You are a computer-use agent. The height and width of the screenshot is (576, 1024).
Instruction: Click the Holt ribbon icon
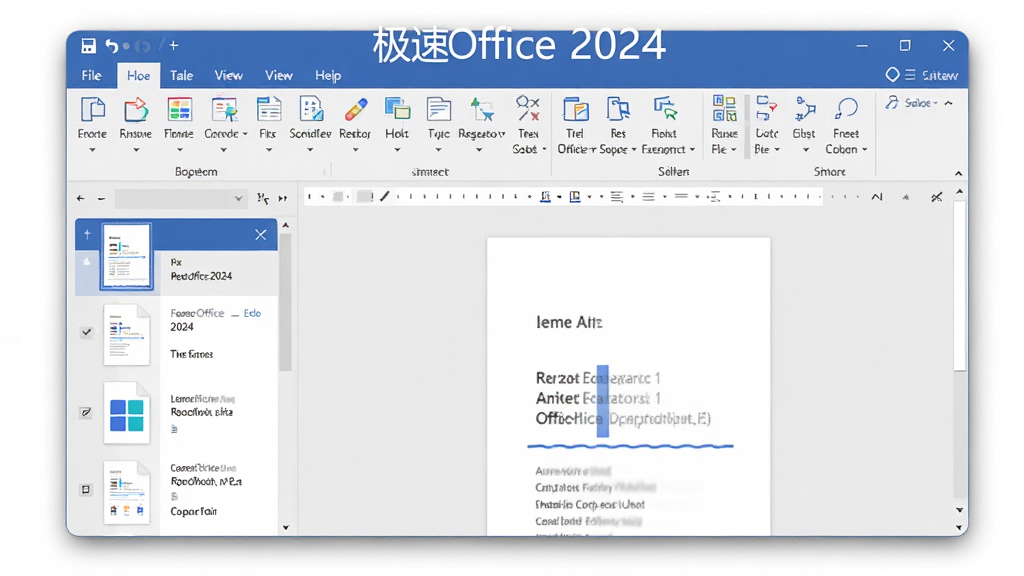[397, 110]
